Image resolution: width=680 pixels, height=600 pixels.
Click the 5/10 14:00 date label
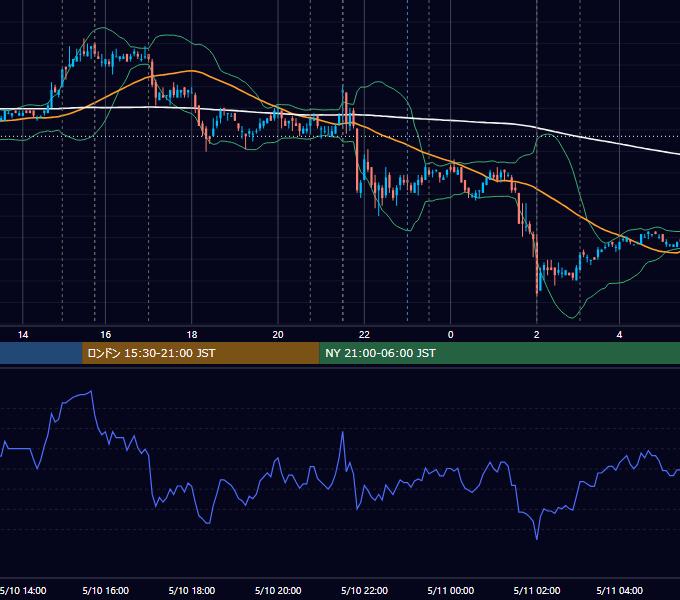[23, 590]
